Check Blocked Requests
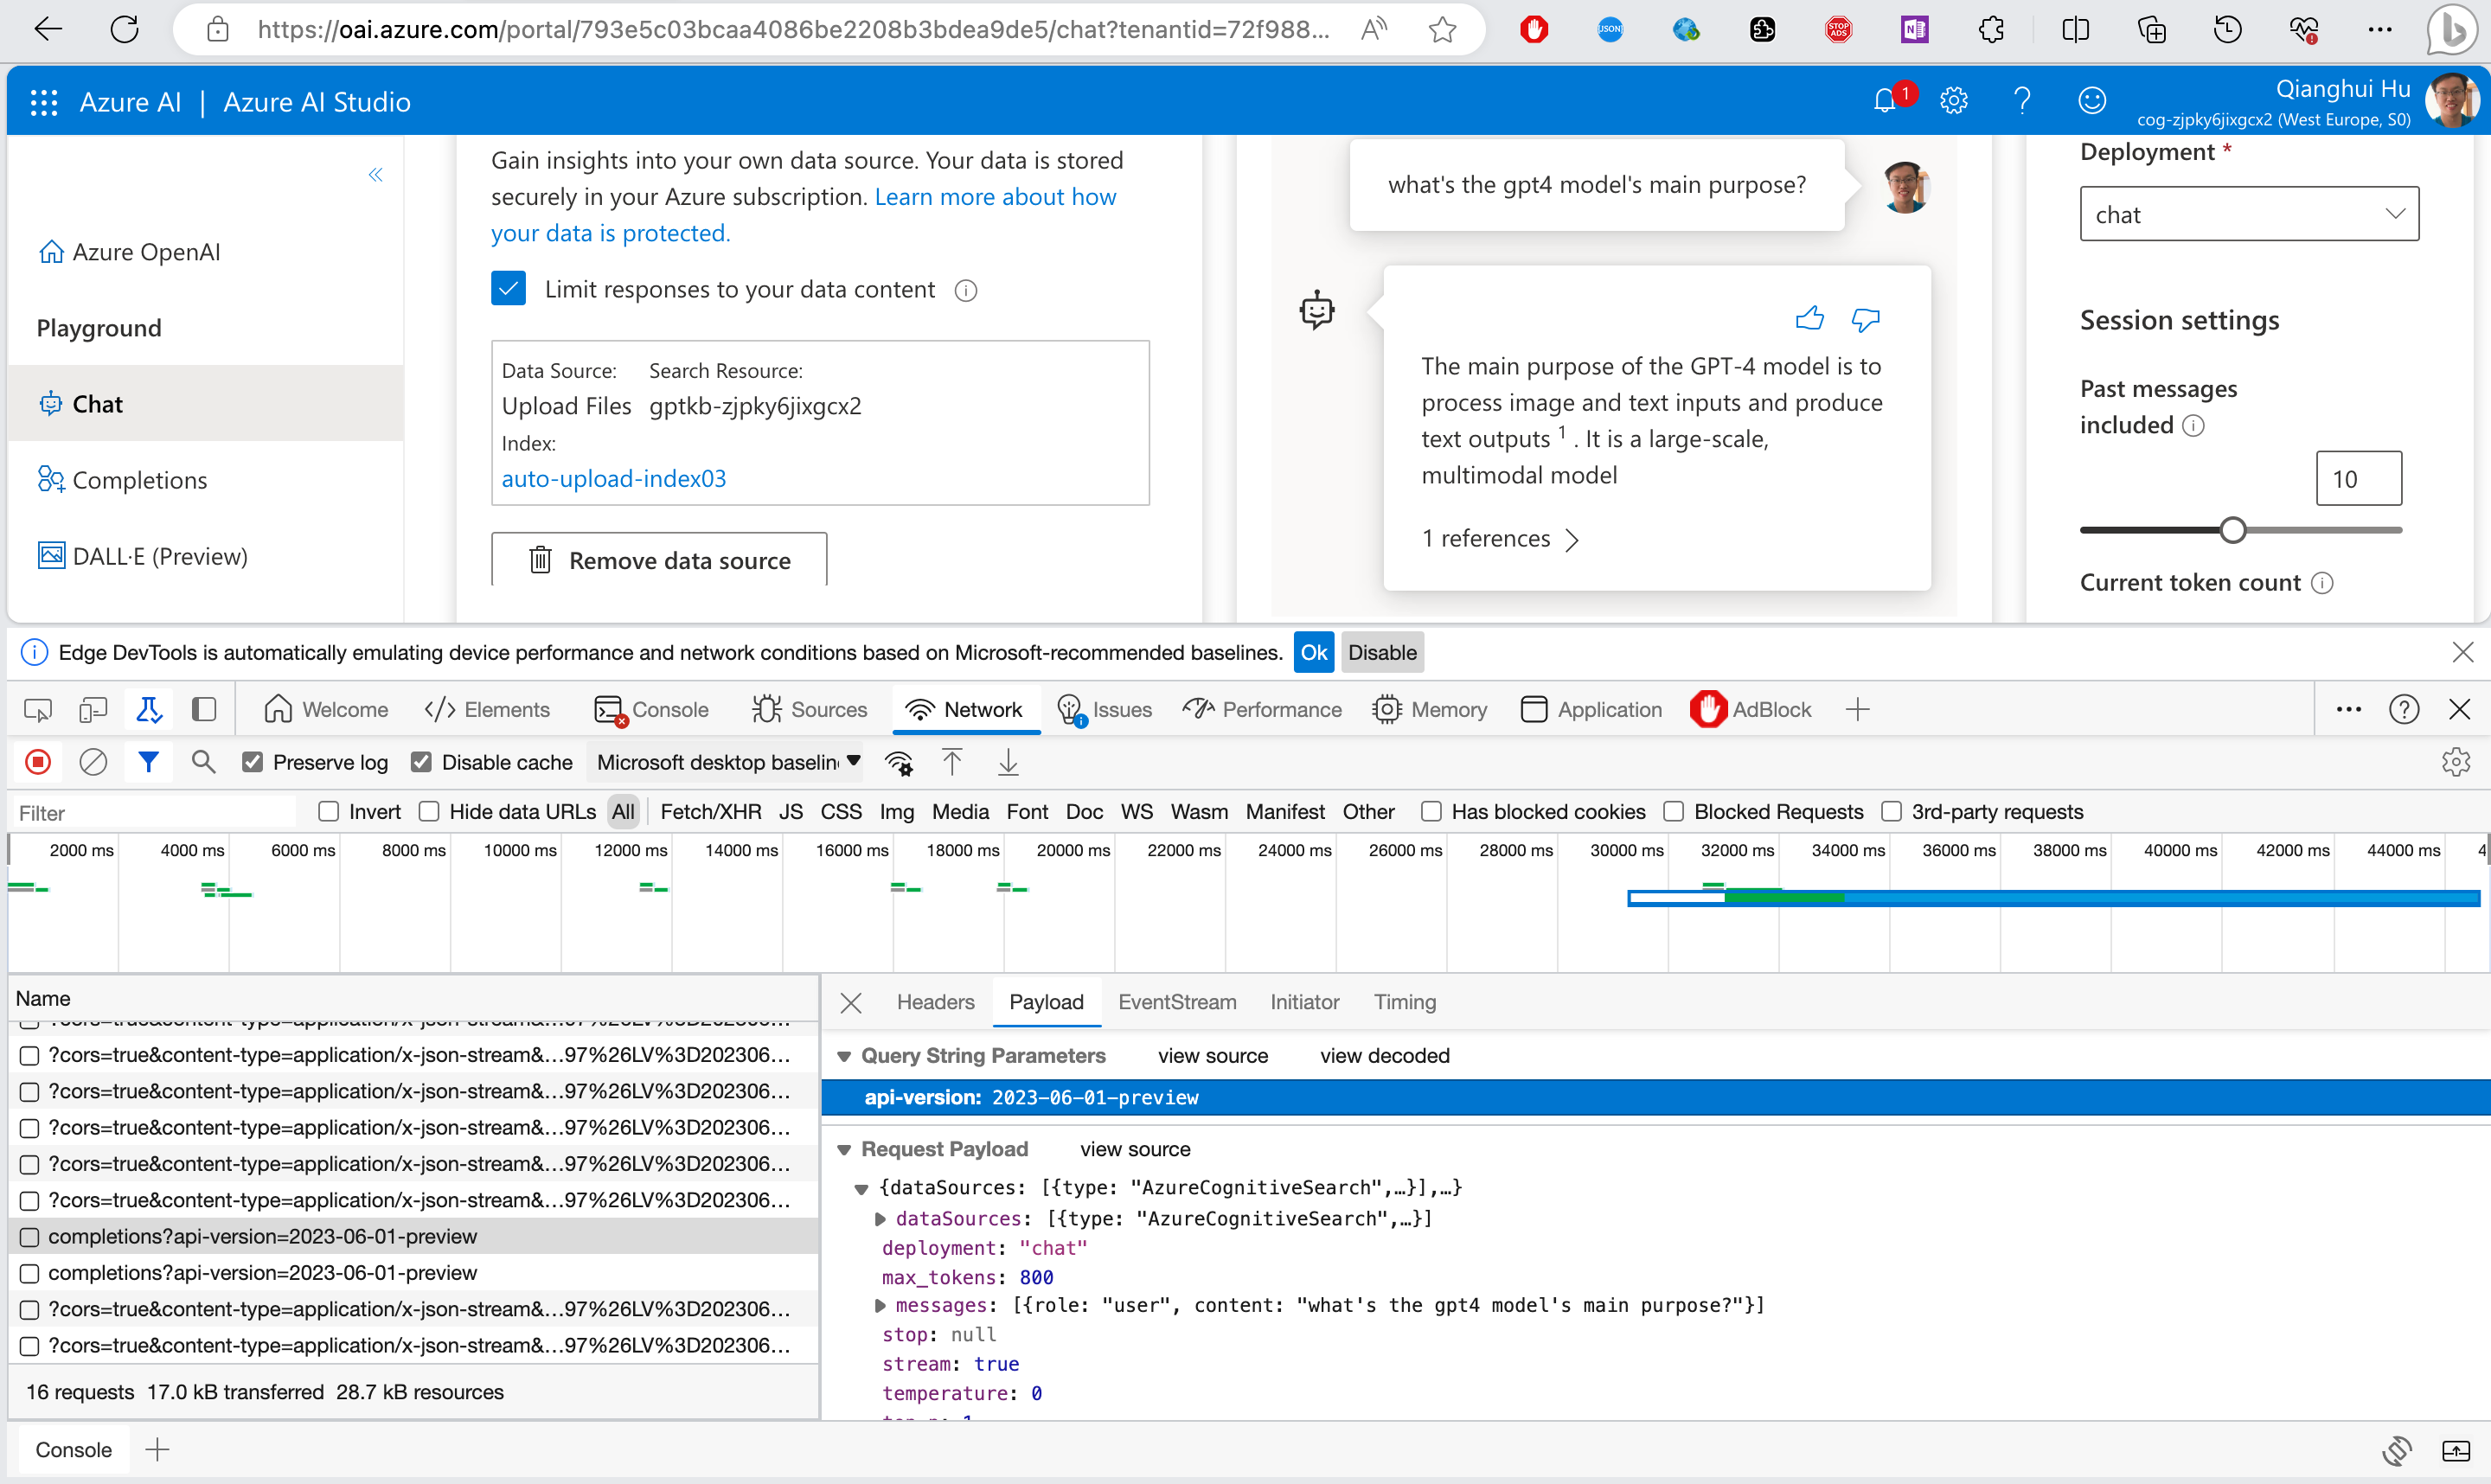 [x=1673, y=812]
